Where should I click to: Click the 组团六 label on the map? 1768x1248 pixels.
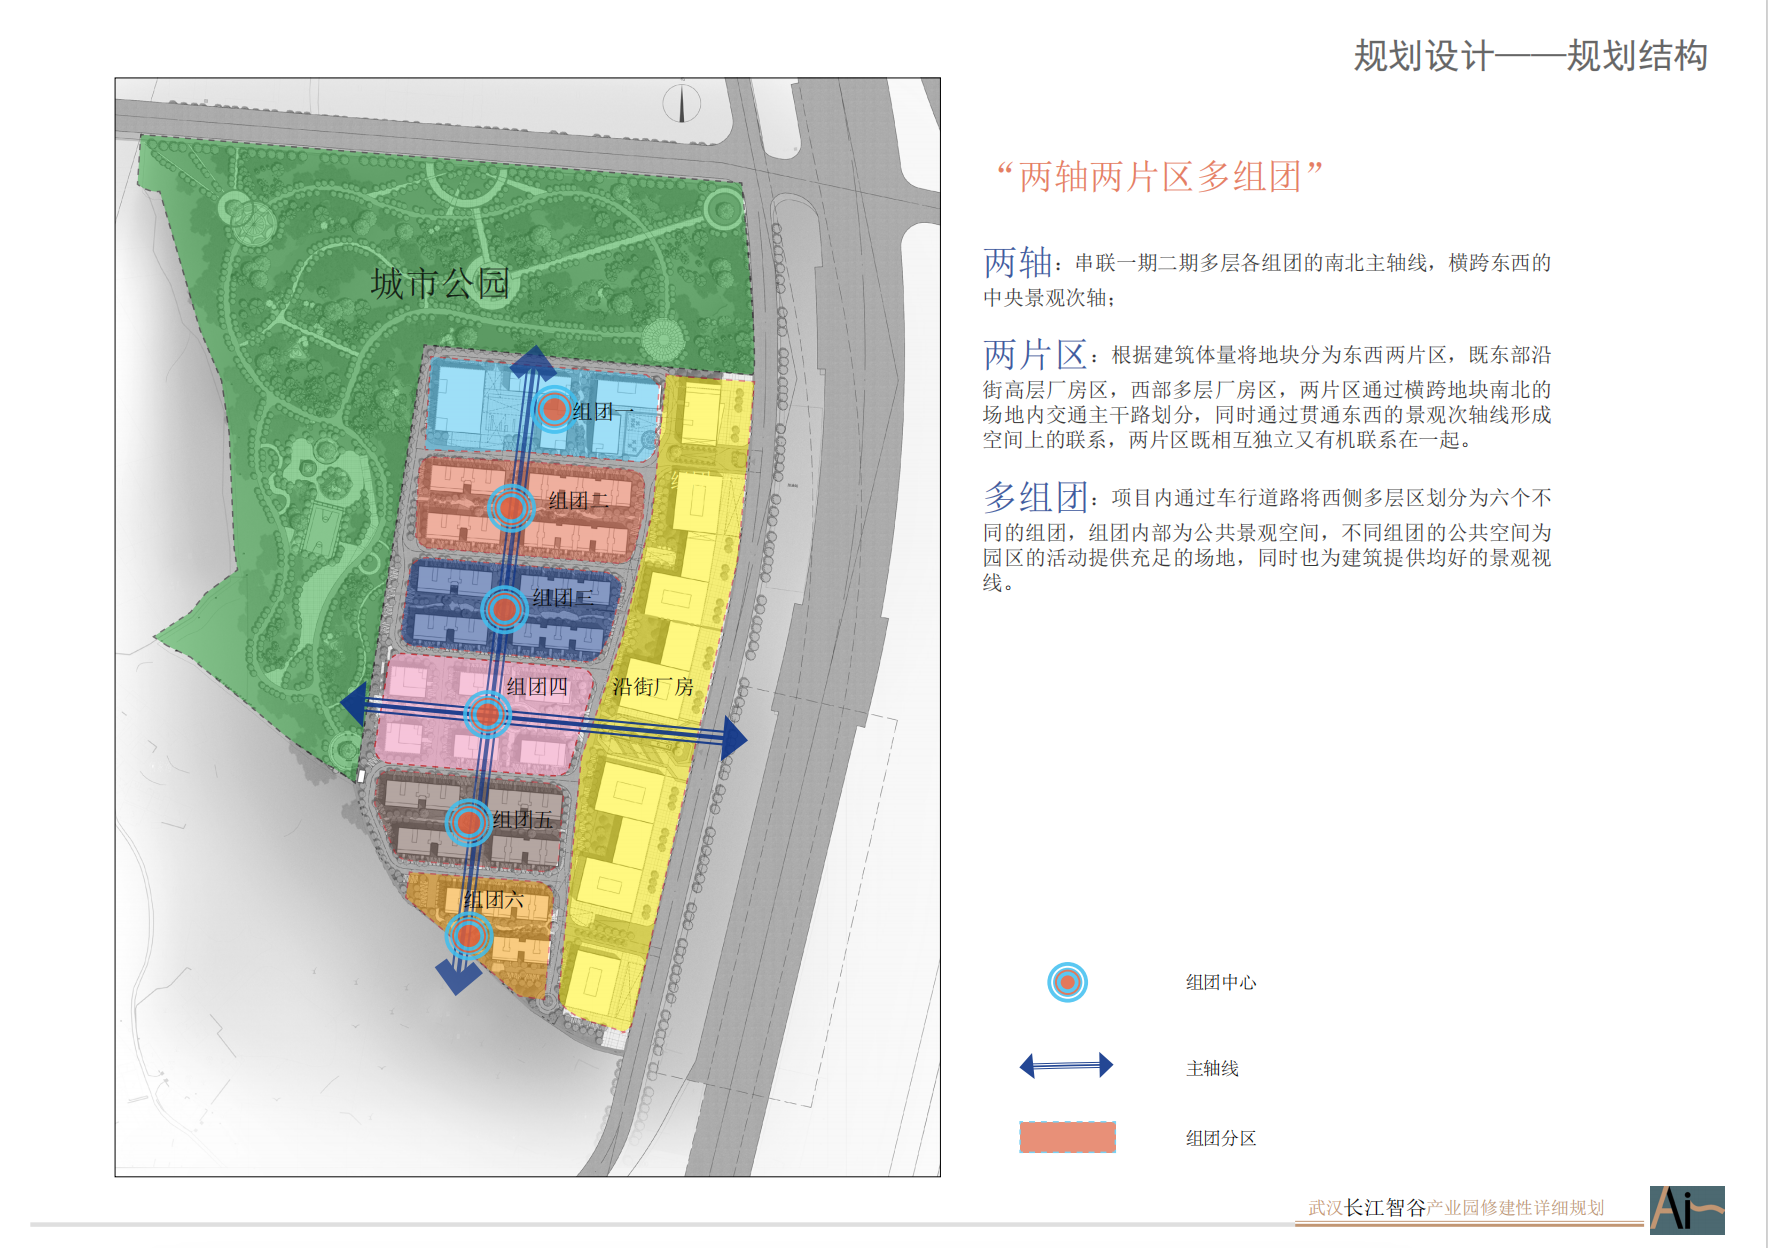click(x=493, y=899)
